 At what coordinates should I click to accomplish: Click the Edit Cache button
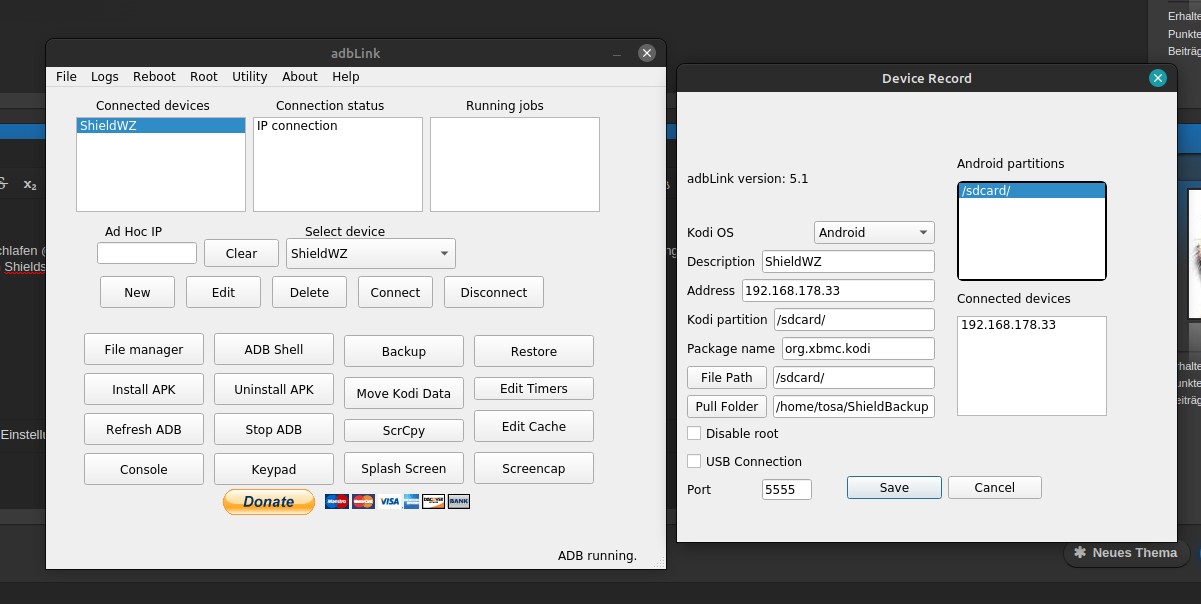[534, 426]
